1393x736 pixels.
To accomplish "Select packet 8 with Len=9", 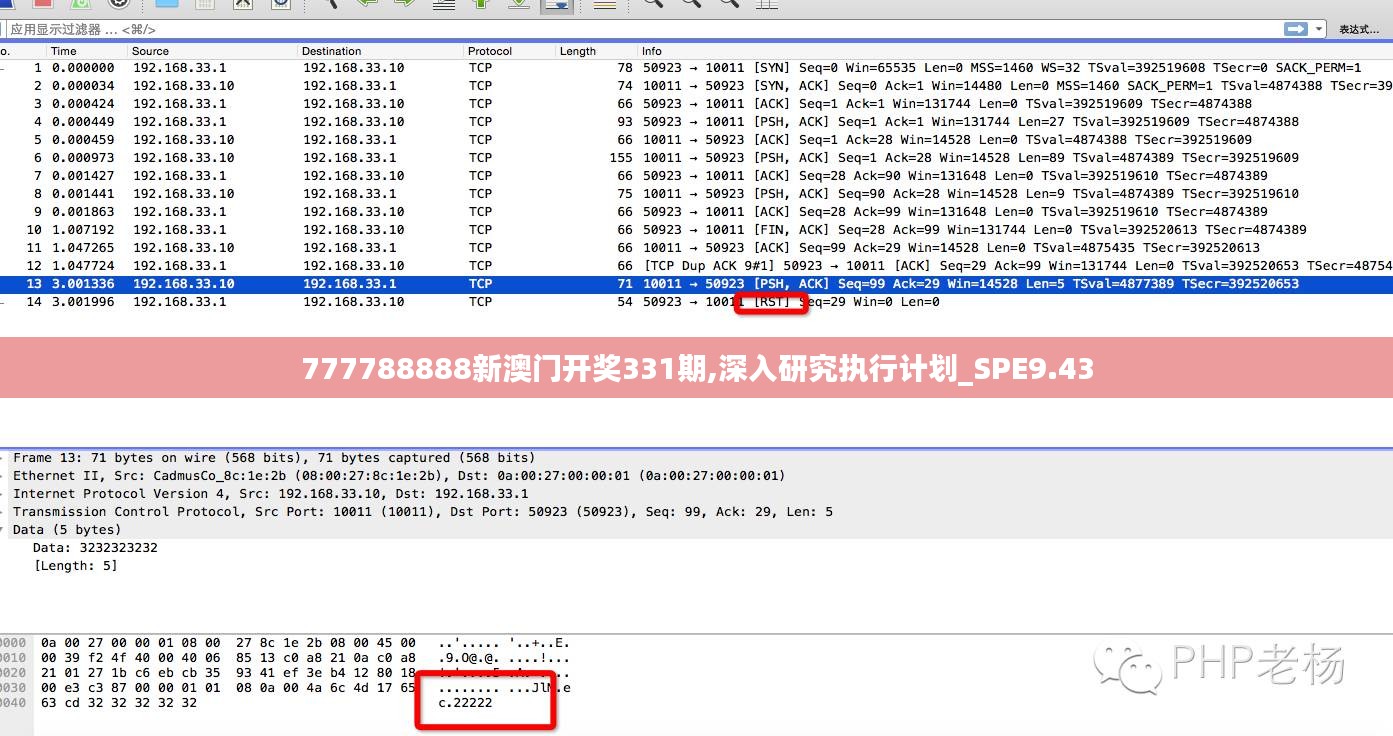I will tap(696, 194).
